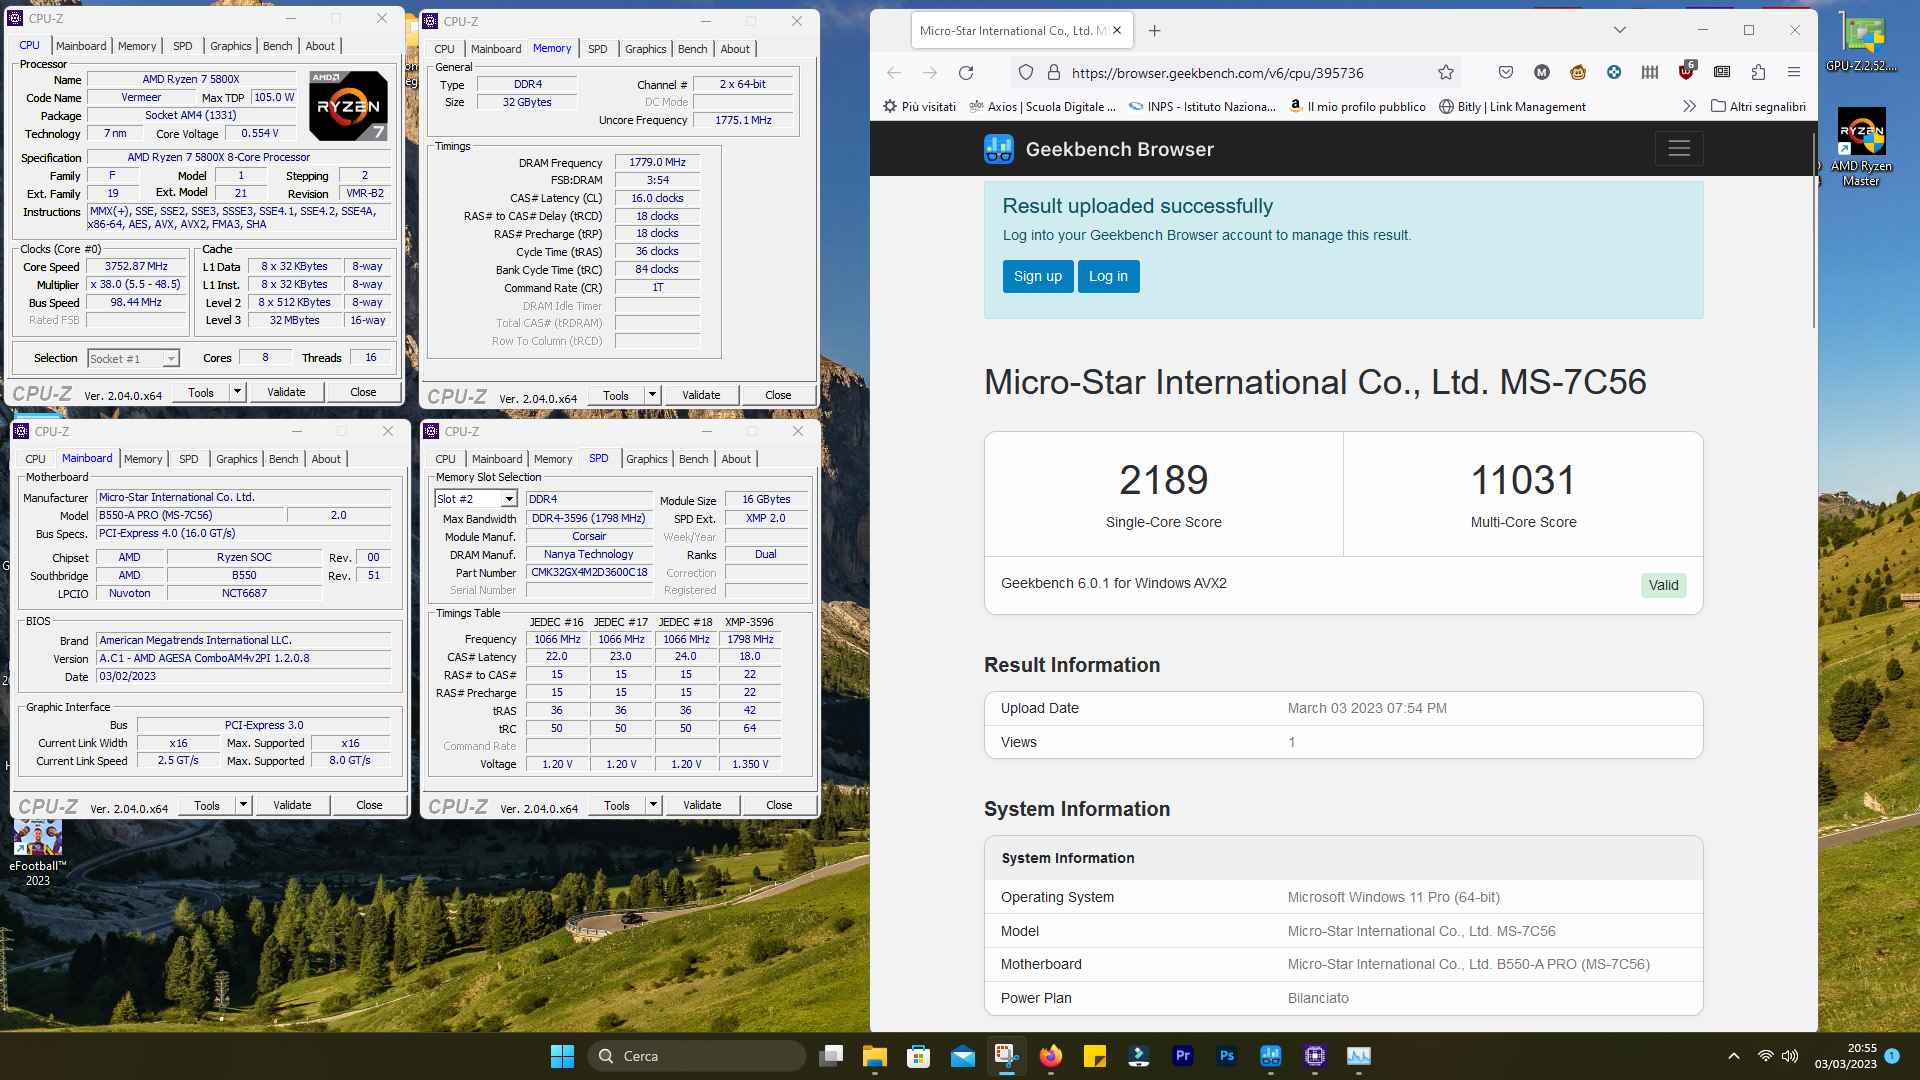Close the Micro-Star Geekbench tab
The width and height of the screenshot is (1920, 1080).
tap(1117, 31)
